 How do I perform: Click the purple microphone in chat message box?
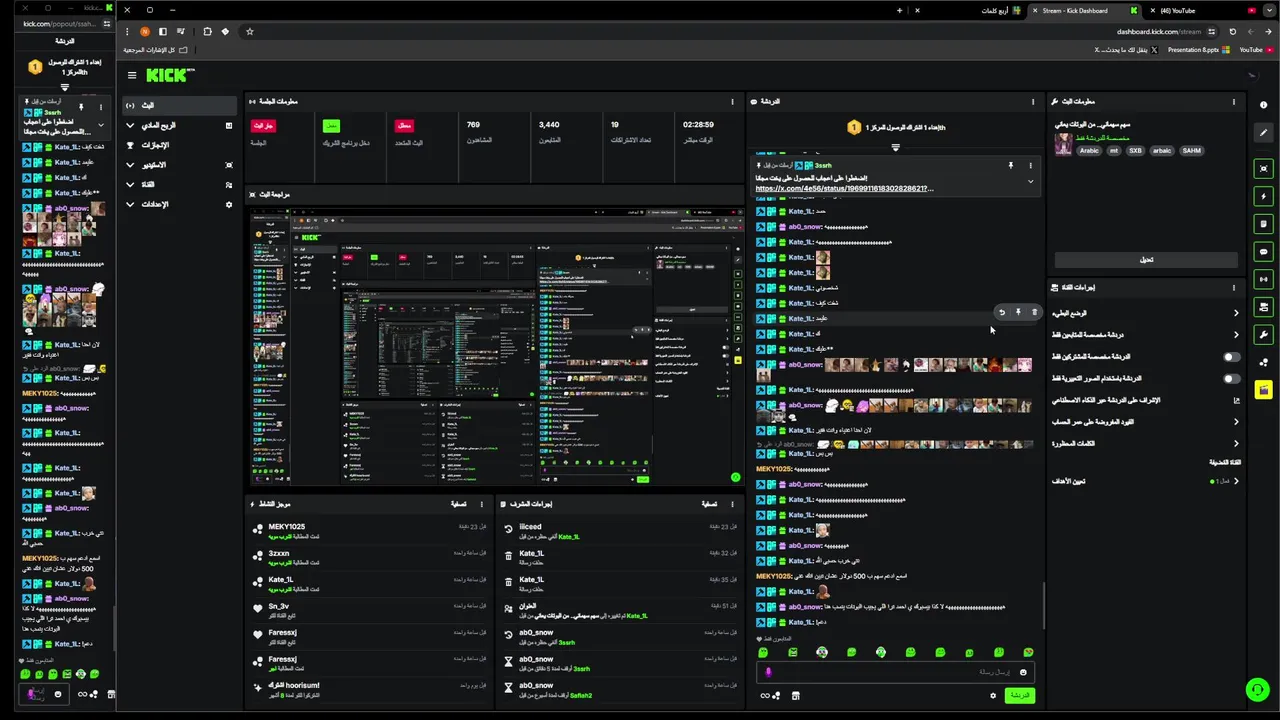click(x=768, y=672)
